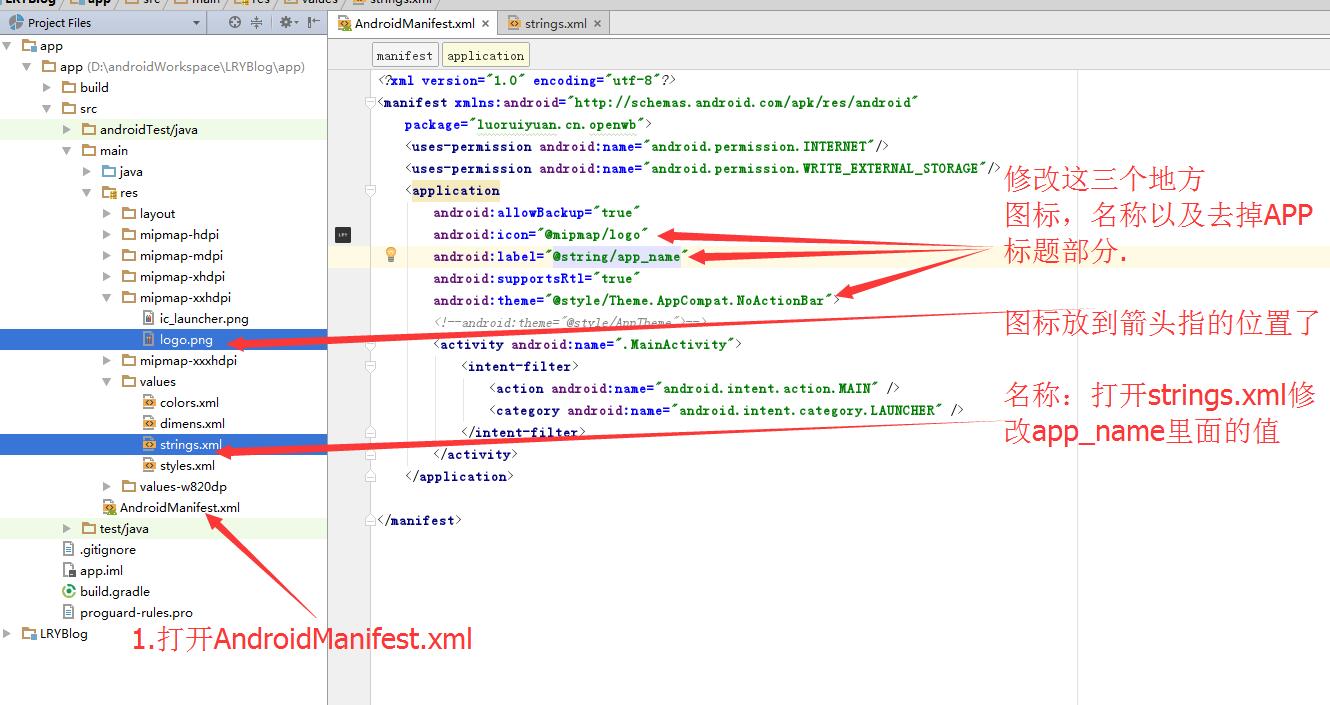Expand the mipmap-xxxhdpi folder
The height and width of the screenshot is (705, 1330).
[x=107, y=360]
